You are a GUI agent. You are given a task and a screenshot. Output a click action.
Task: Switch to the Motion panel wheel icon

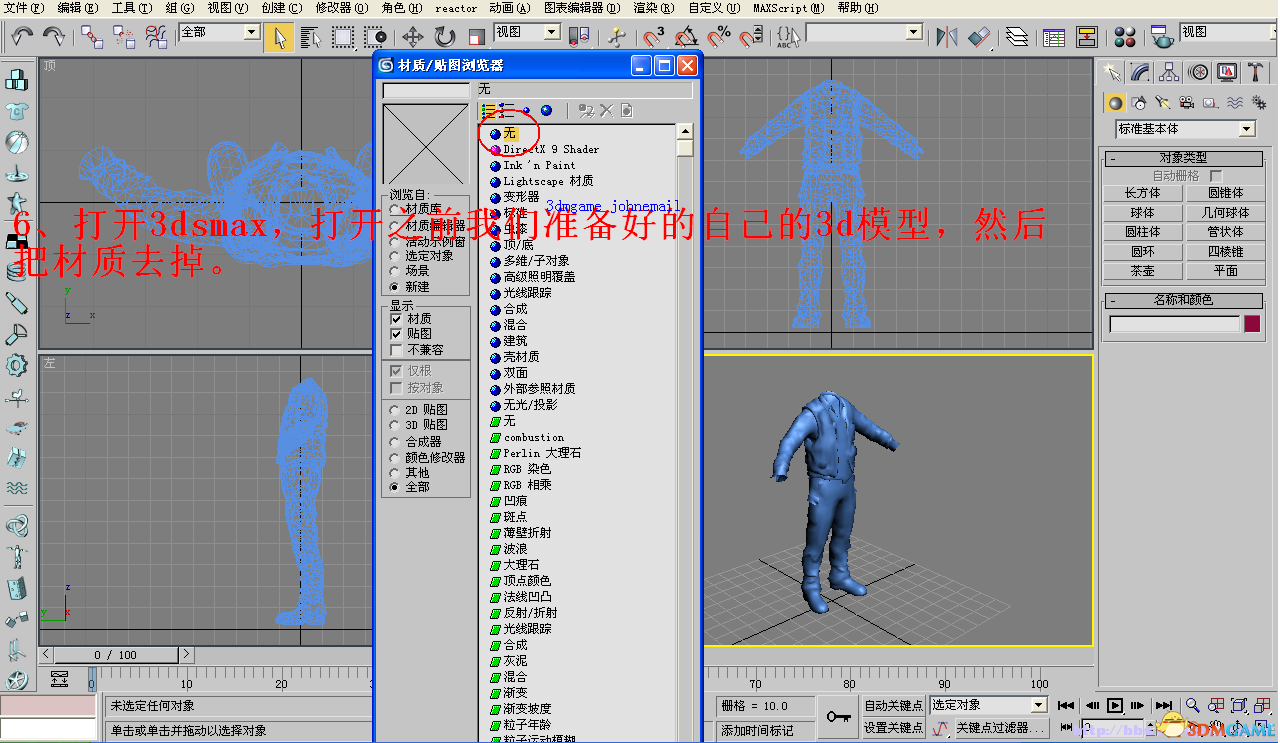click(1199, 72)
